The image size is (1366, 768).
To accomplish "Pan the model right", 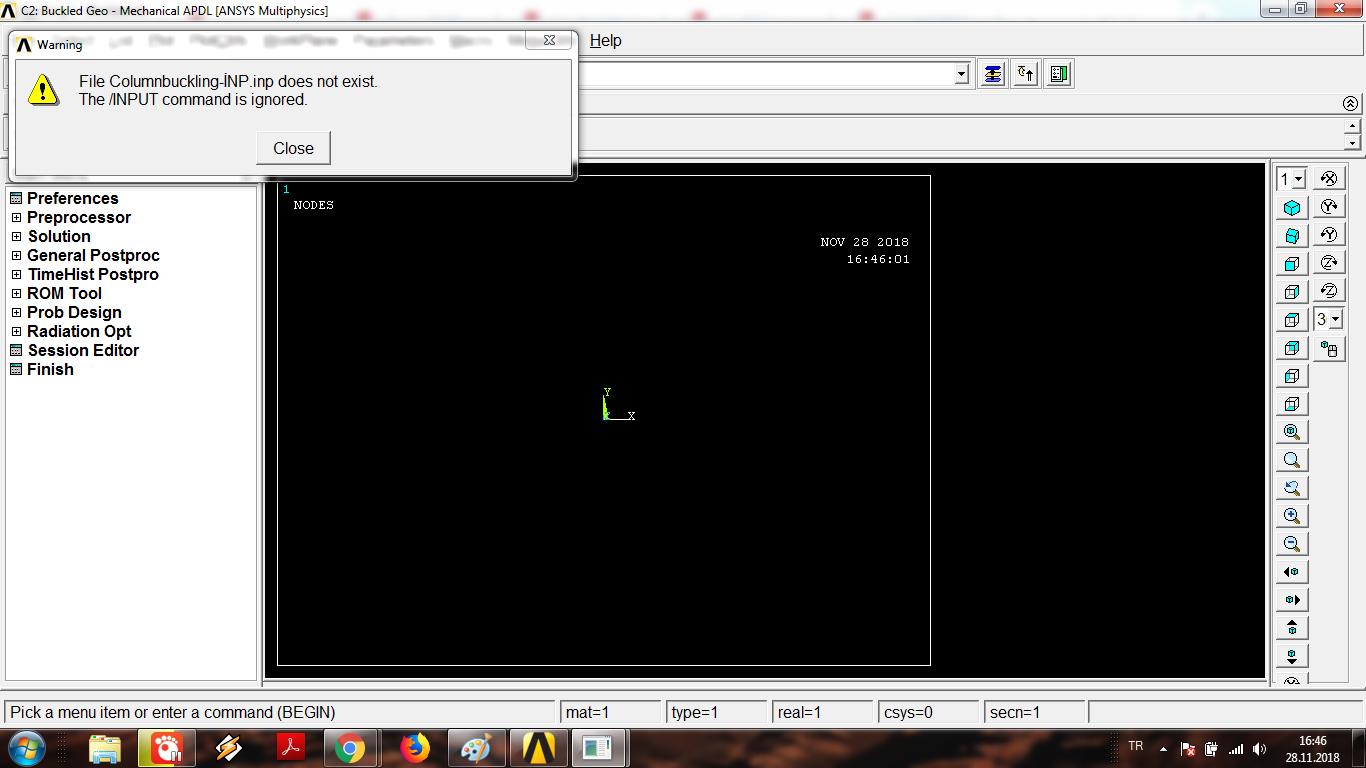I will coord(1292,600).
